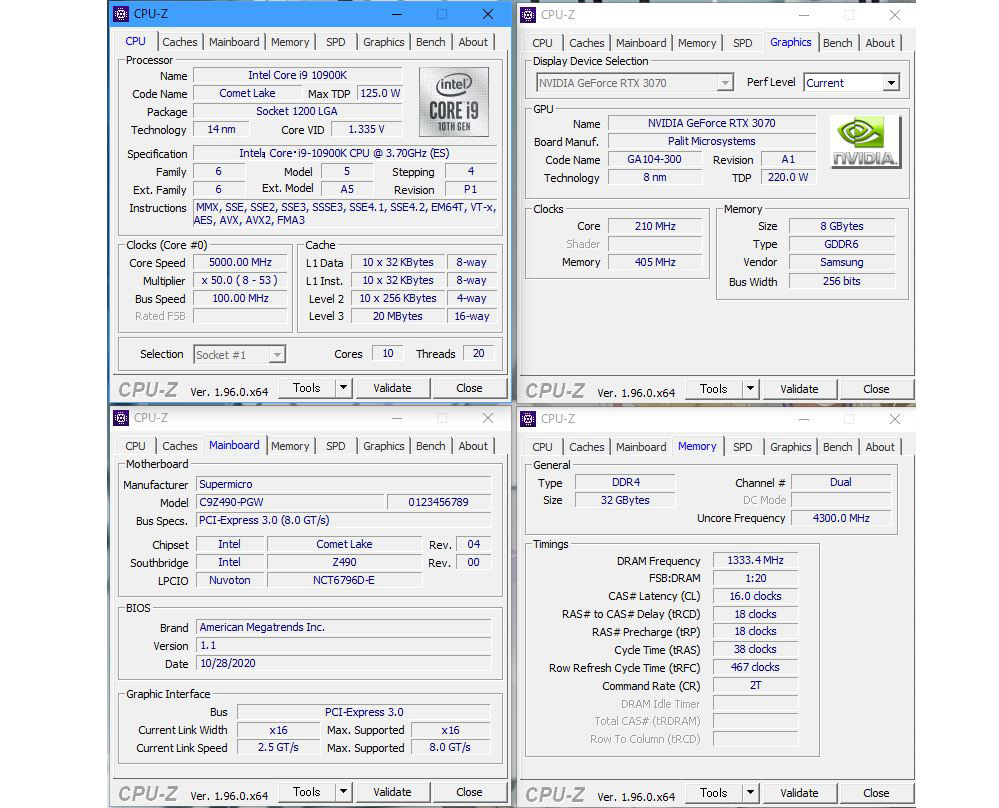Open Tools dropdown arrow in the processor window

pos(342,388)
